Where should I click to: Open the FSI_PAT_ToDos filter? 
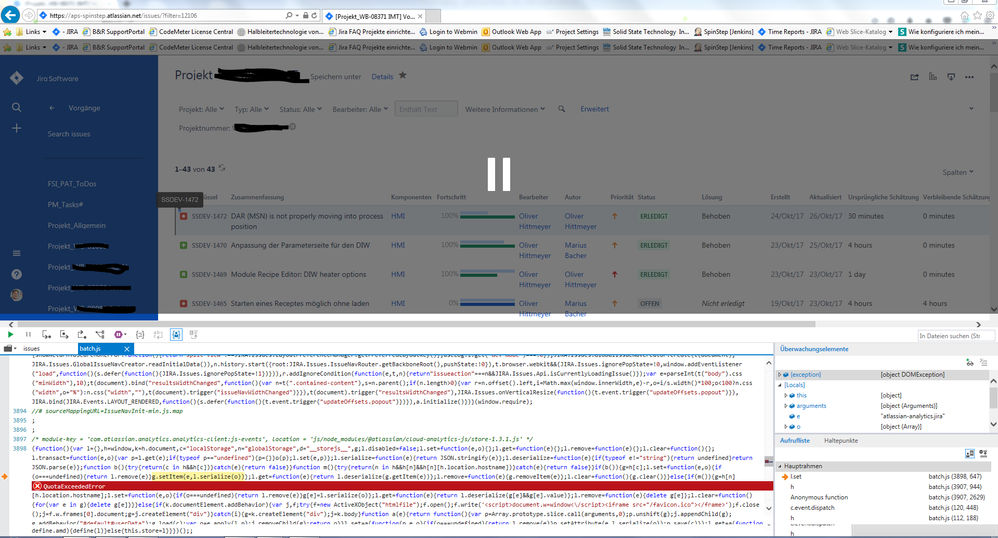point(72,184)
